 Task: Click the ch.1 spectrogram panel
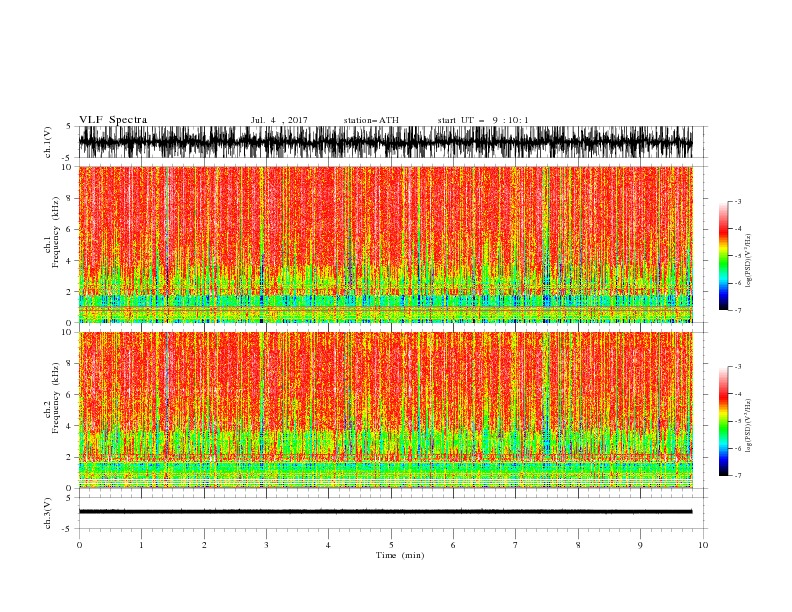pyautogui.click(x=385, y=244)
